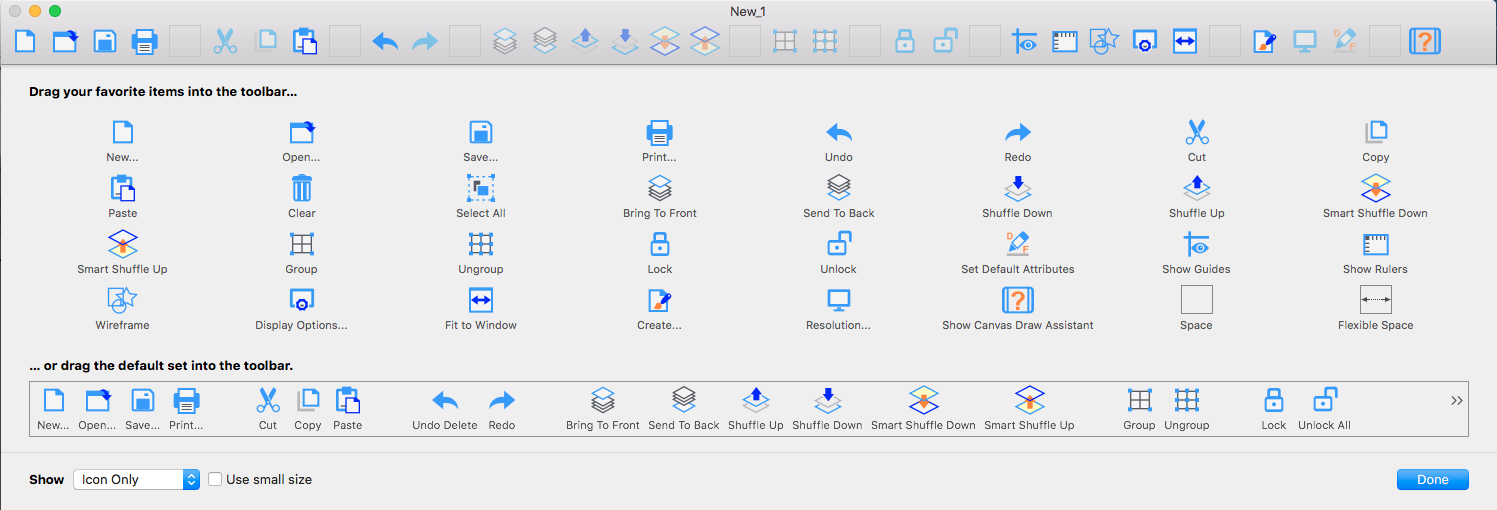Select the Create... palette item
Viewport: 1497px width, 510px height.
pyautogui.click(x=659, y=309)
